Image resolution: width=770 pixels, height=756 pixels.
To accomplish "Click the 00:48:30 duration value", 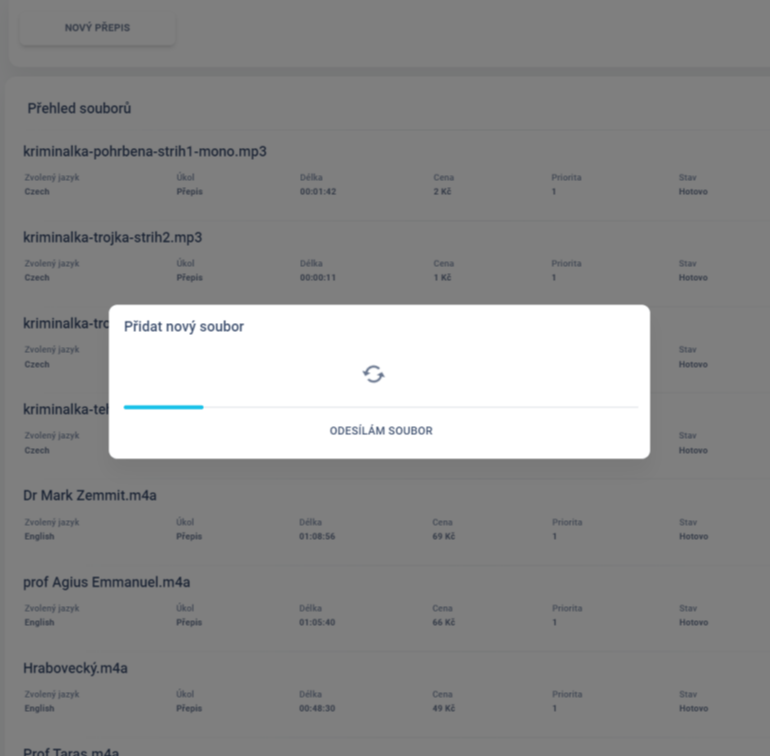I will point(317,708).
